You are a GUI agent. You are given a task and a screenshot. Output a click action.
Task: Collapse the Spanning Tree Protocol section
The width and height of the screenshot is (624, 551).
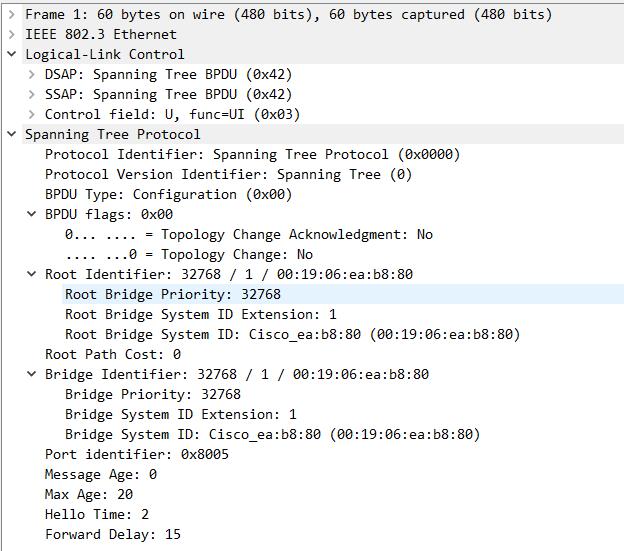point(12,134)
